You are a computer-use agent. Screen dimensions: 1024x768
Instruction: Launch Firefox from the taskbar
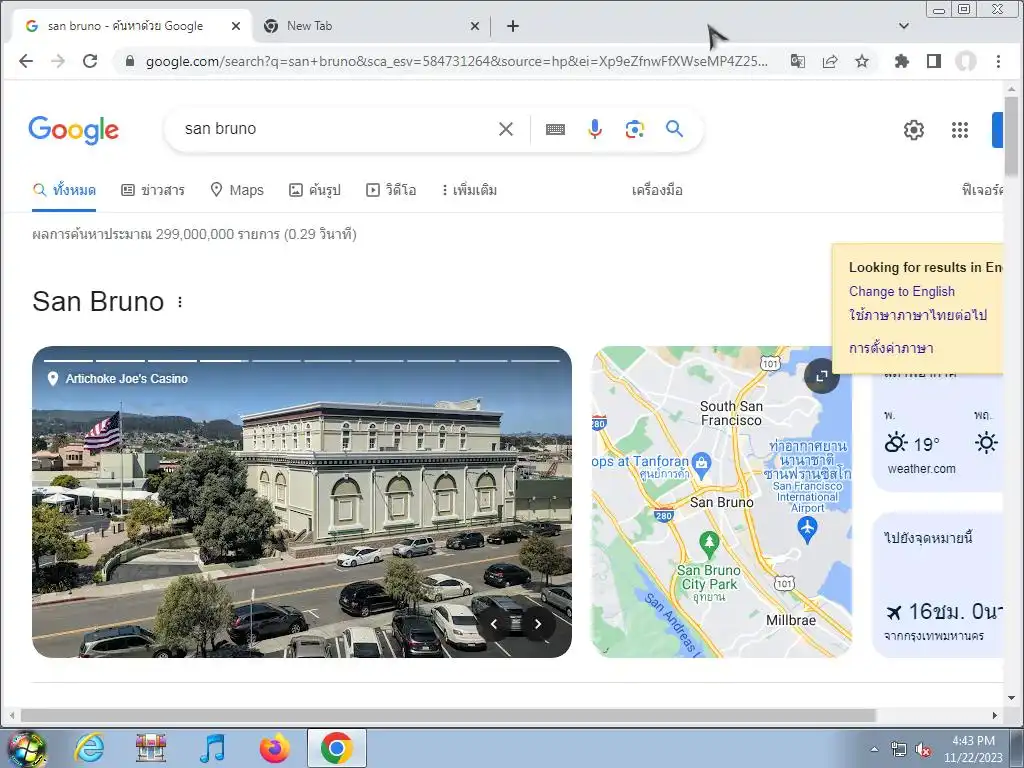click(274, 748)
